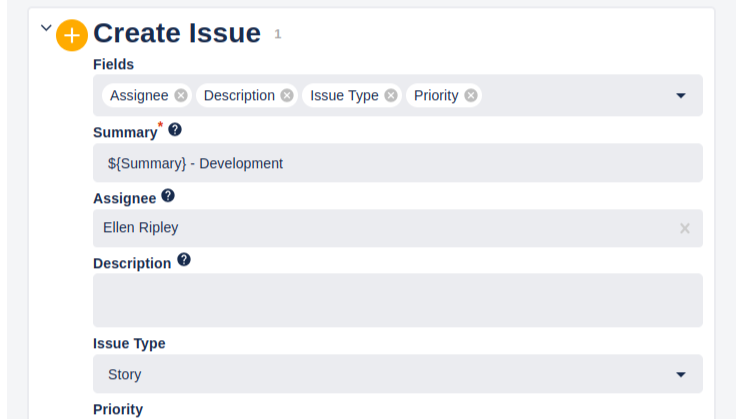Click into the Summary text field
Image resolution: width=736 pixels, height=419 pixels.
point(397,163)
